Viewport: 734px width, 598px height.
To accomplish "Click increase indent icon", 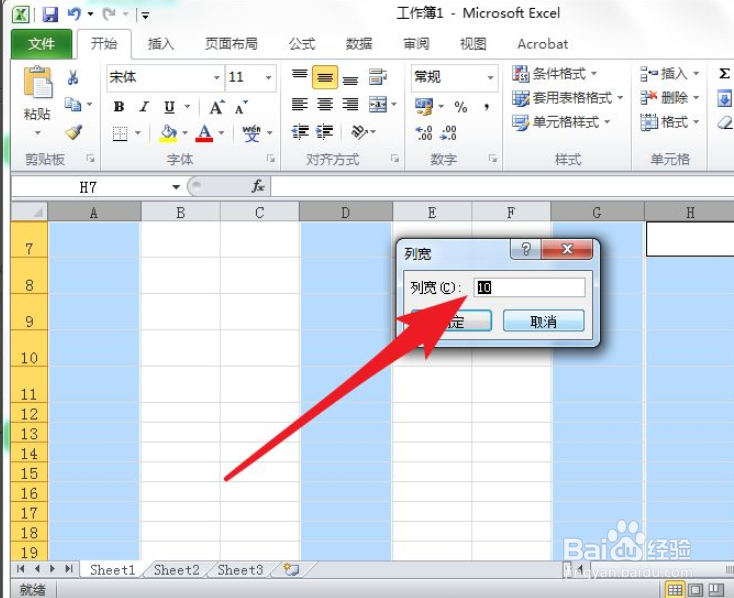I will 324,133.
